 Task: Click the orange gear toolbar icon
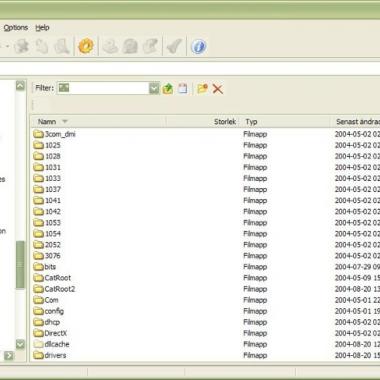[86, 46]
